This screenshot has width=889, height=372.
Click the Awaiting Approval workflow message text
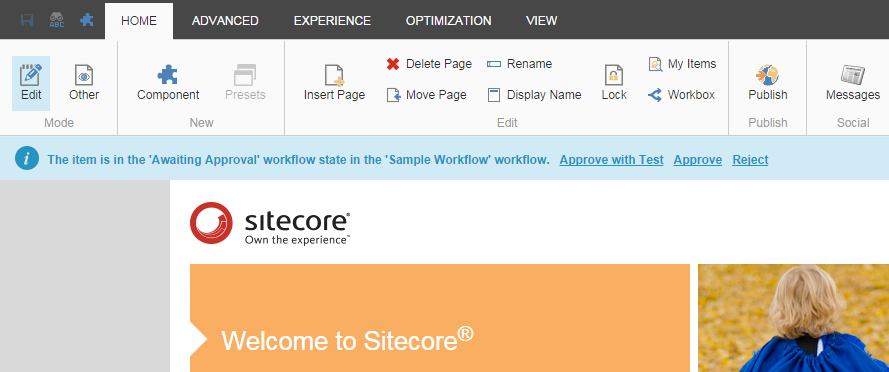(299, 160)
